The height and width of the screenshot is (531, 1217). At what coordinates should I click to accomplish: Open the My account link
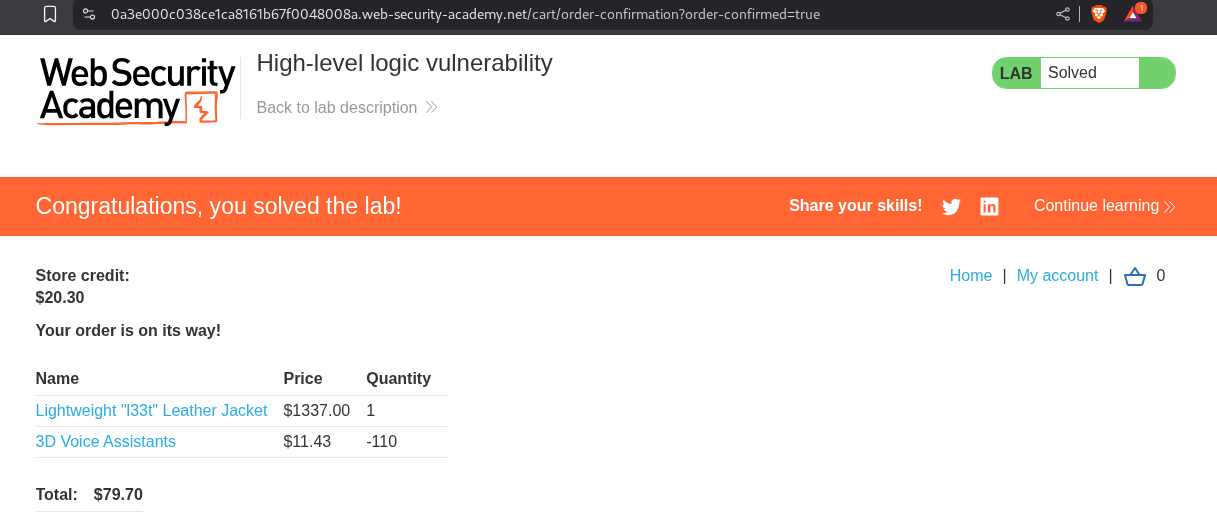click(x=1057, y=276)
